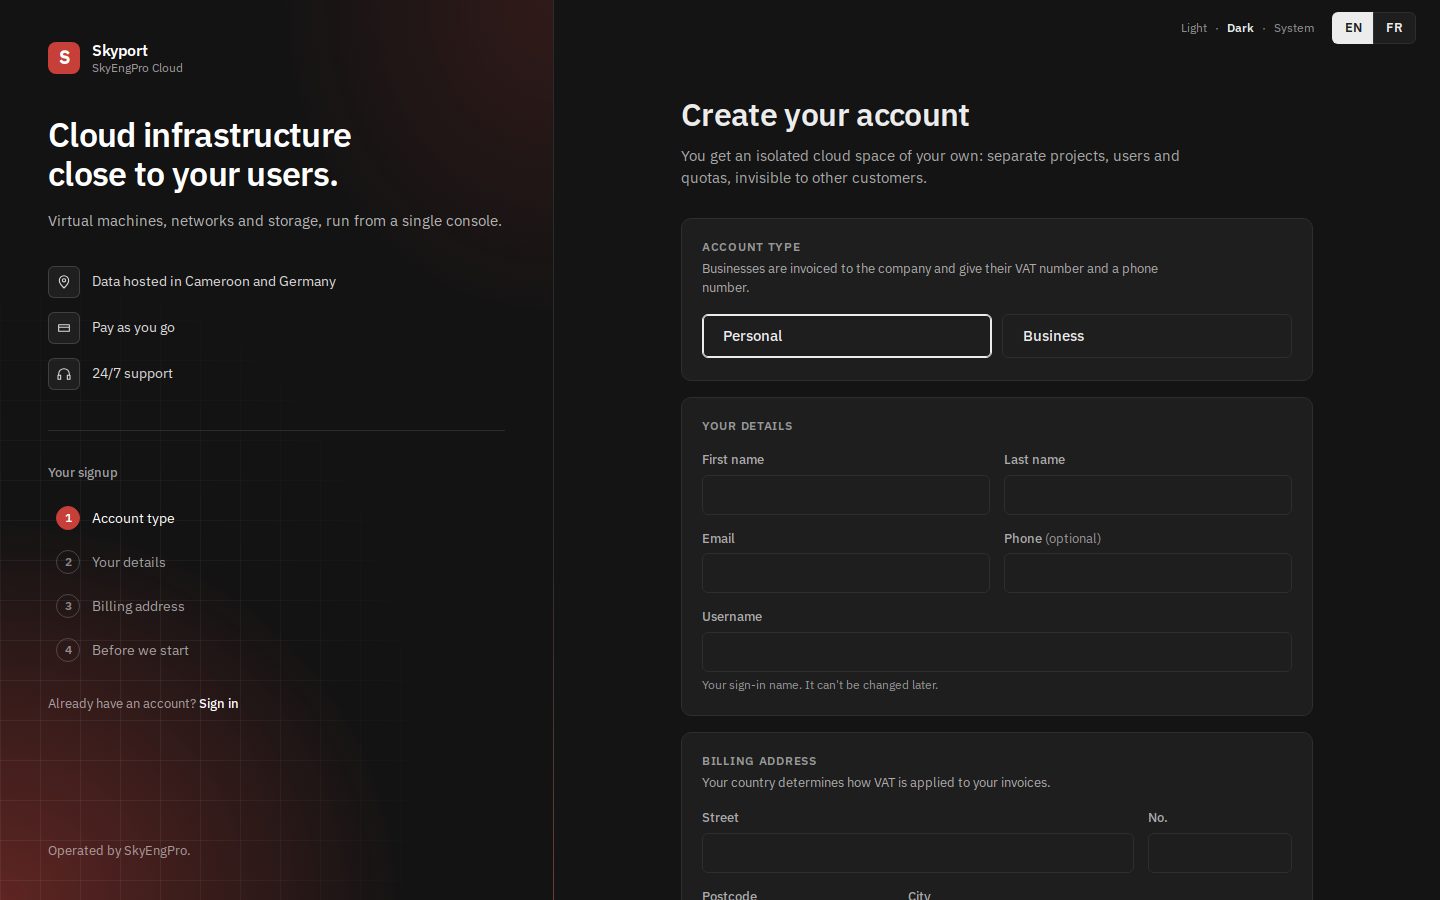Image resolution: width=1440 pixels, height=900 pixels.
Task: Set language to FR
Action: click(x=1394, y=28)
